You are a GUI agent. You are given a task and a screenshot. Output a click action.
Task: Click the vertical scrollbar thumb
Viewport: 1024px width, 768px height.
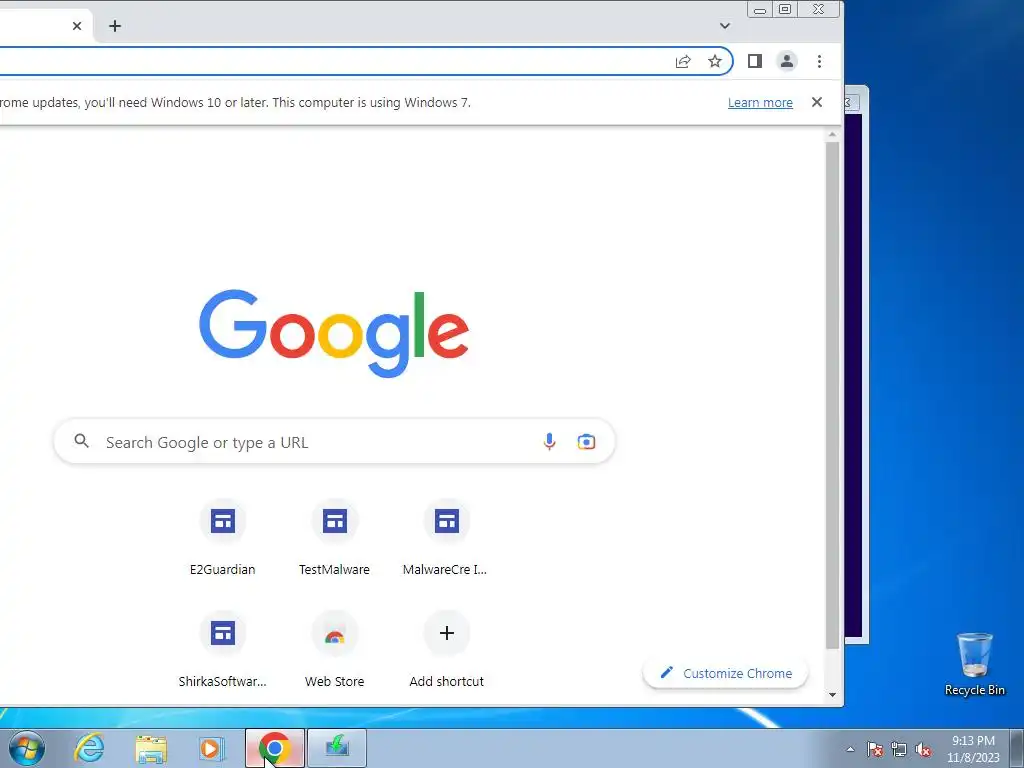[x=832, y=394]
